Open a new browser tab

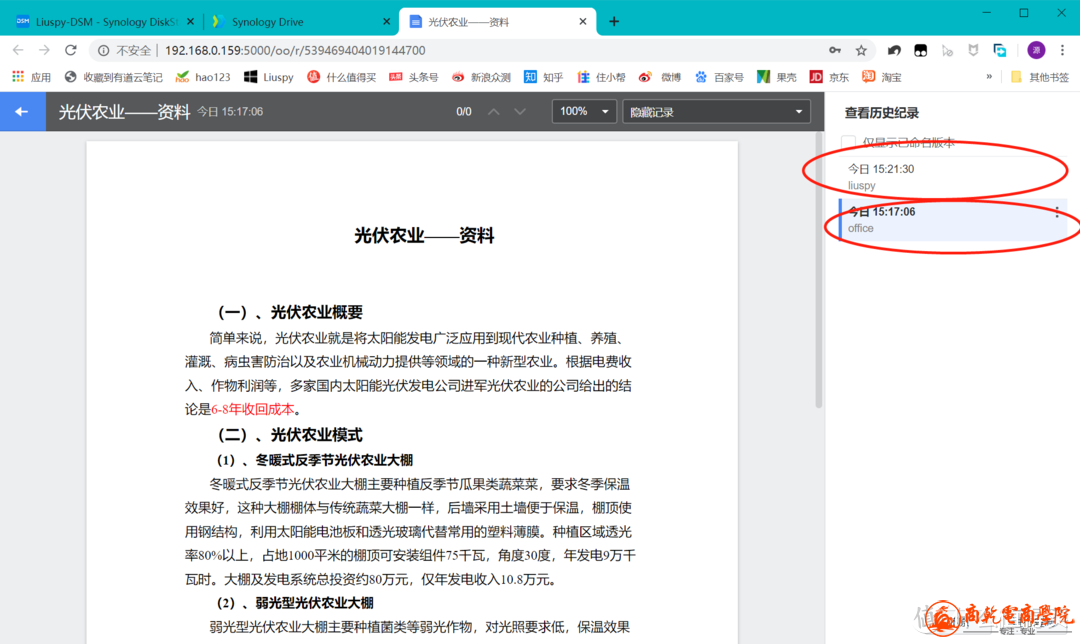coord(614,22)
